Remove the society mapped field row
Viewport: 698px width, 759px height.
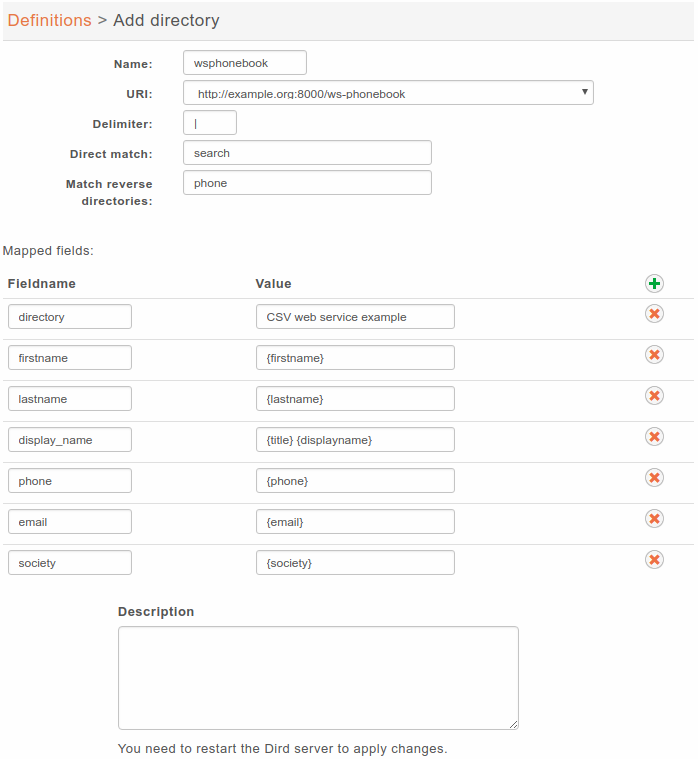654,560
